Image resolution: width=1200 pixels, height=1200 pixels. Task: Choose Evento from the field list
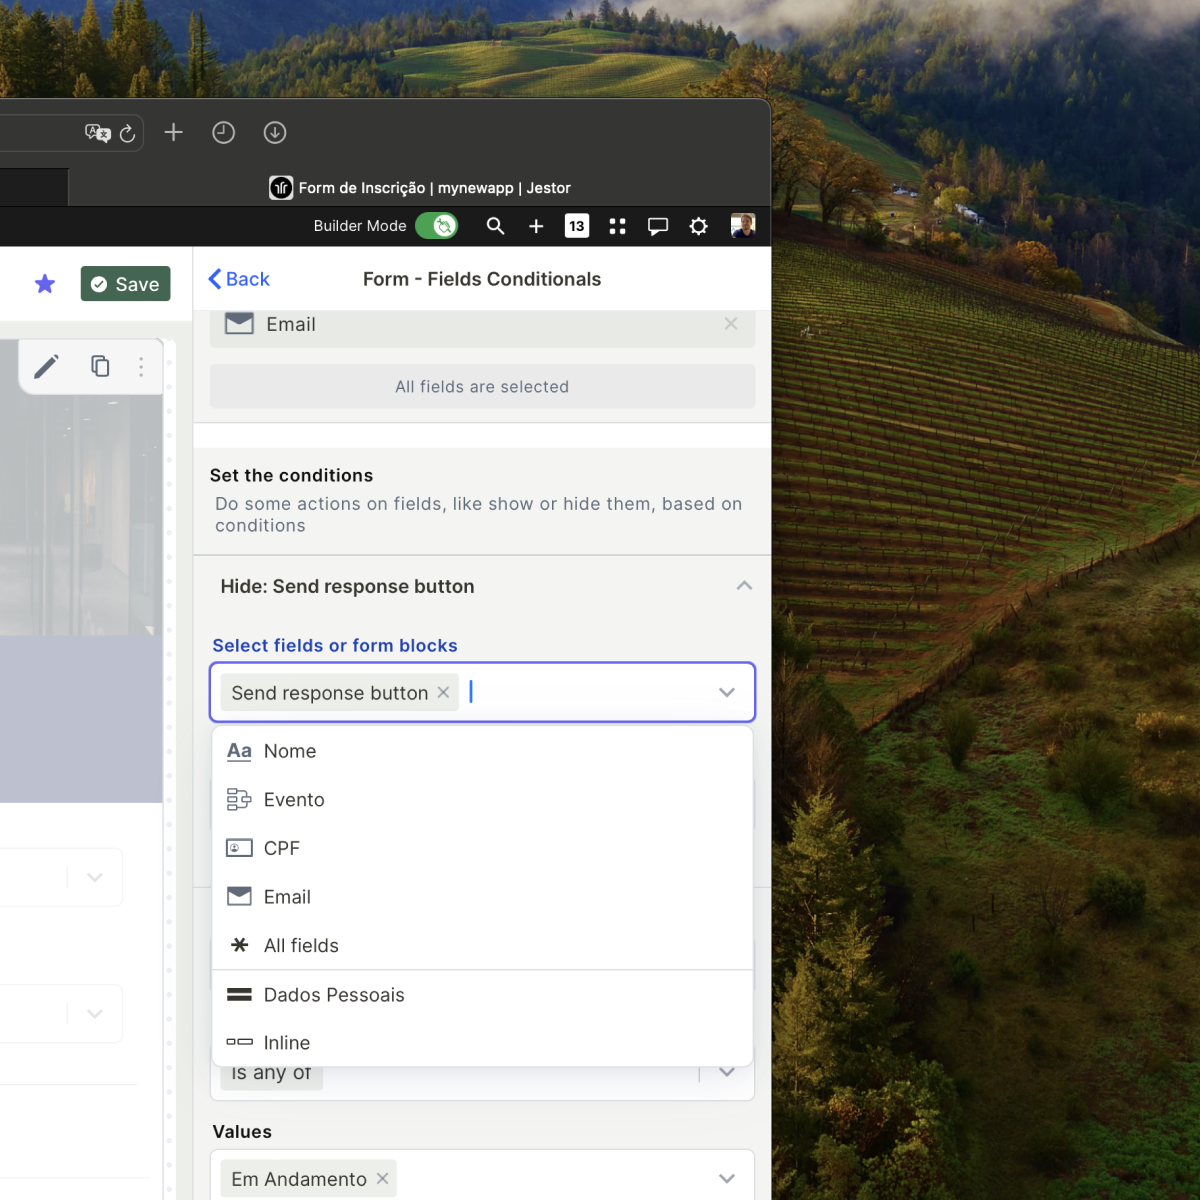482,799
